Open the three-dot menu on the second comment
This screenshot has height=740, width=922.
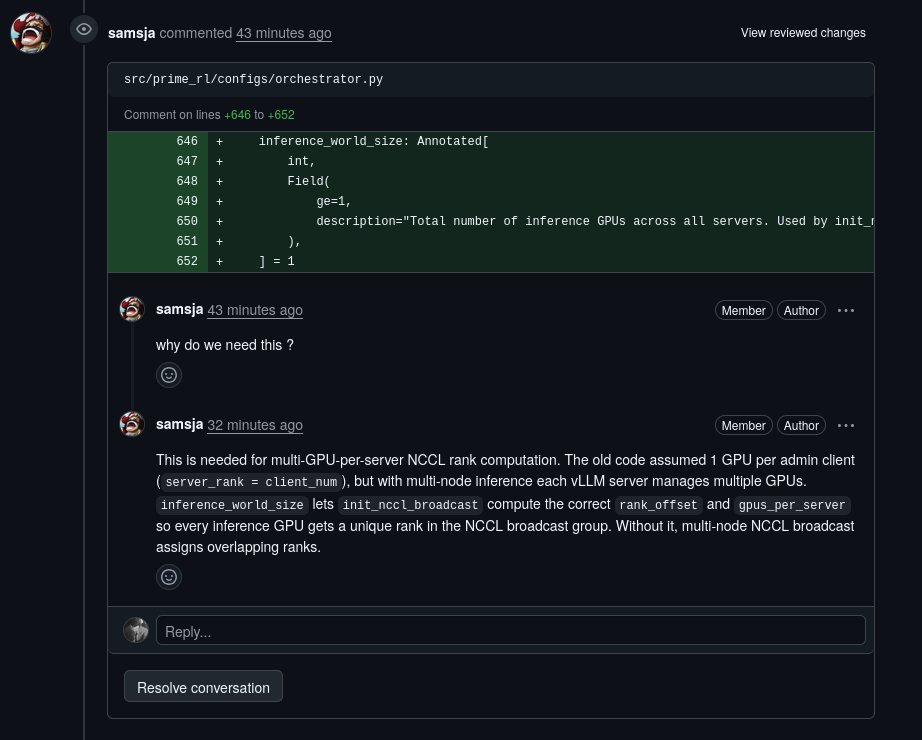(846, 425)
